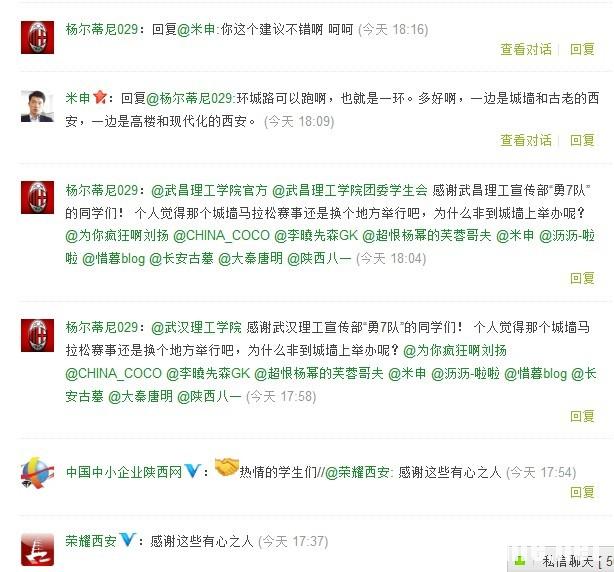Click the AC Milan avatar on the top post
Viewport: 614px width, 572px height.
point(37,37)
